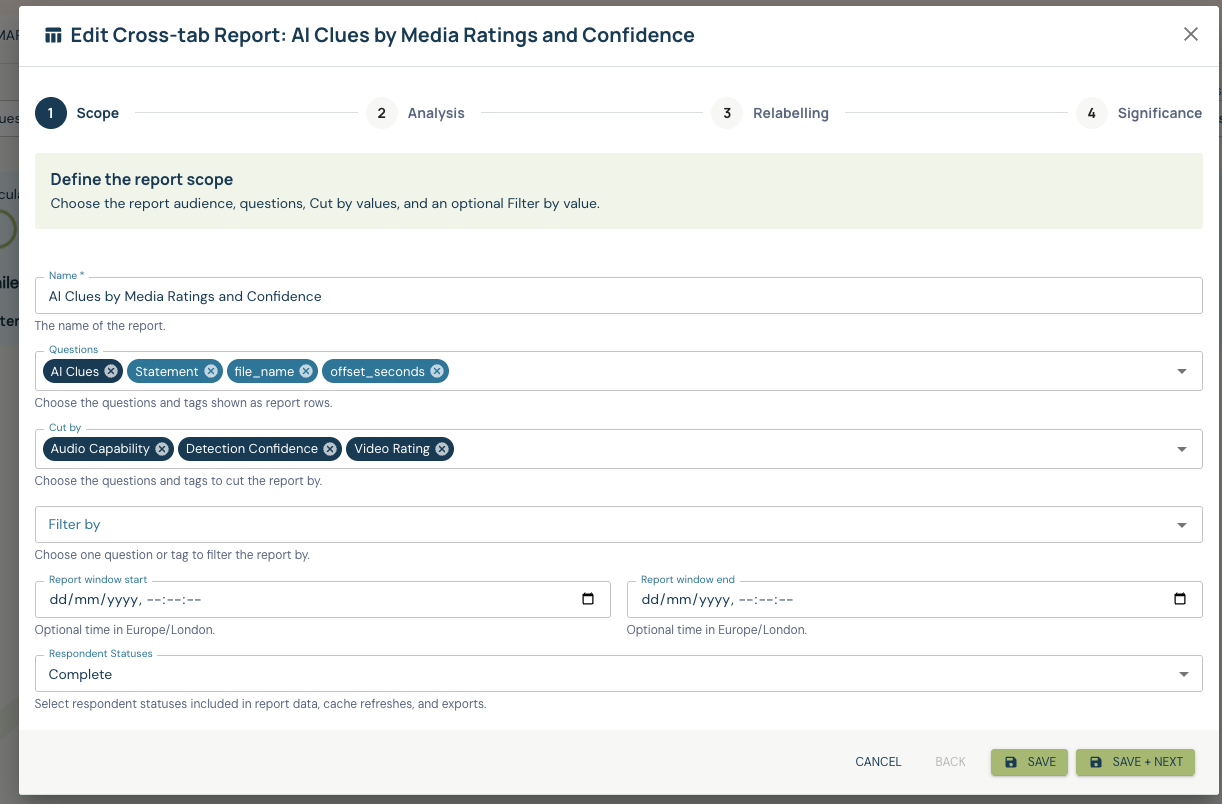Remove the offset_seconds question chip
The image size is (1222, 804).
(x=437, y=371)
